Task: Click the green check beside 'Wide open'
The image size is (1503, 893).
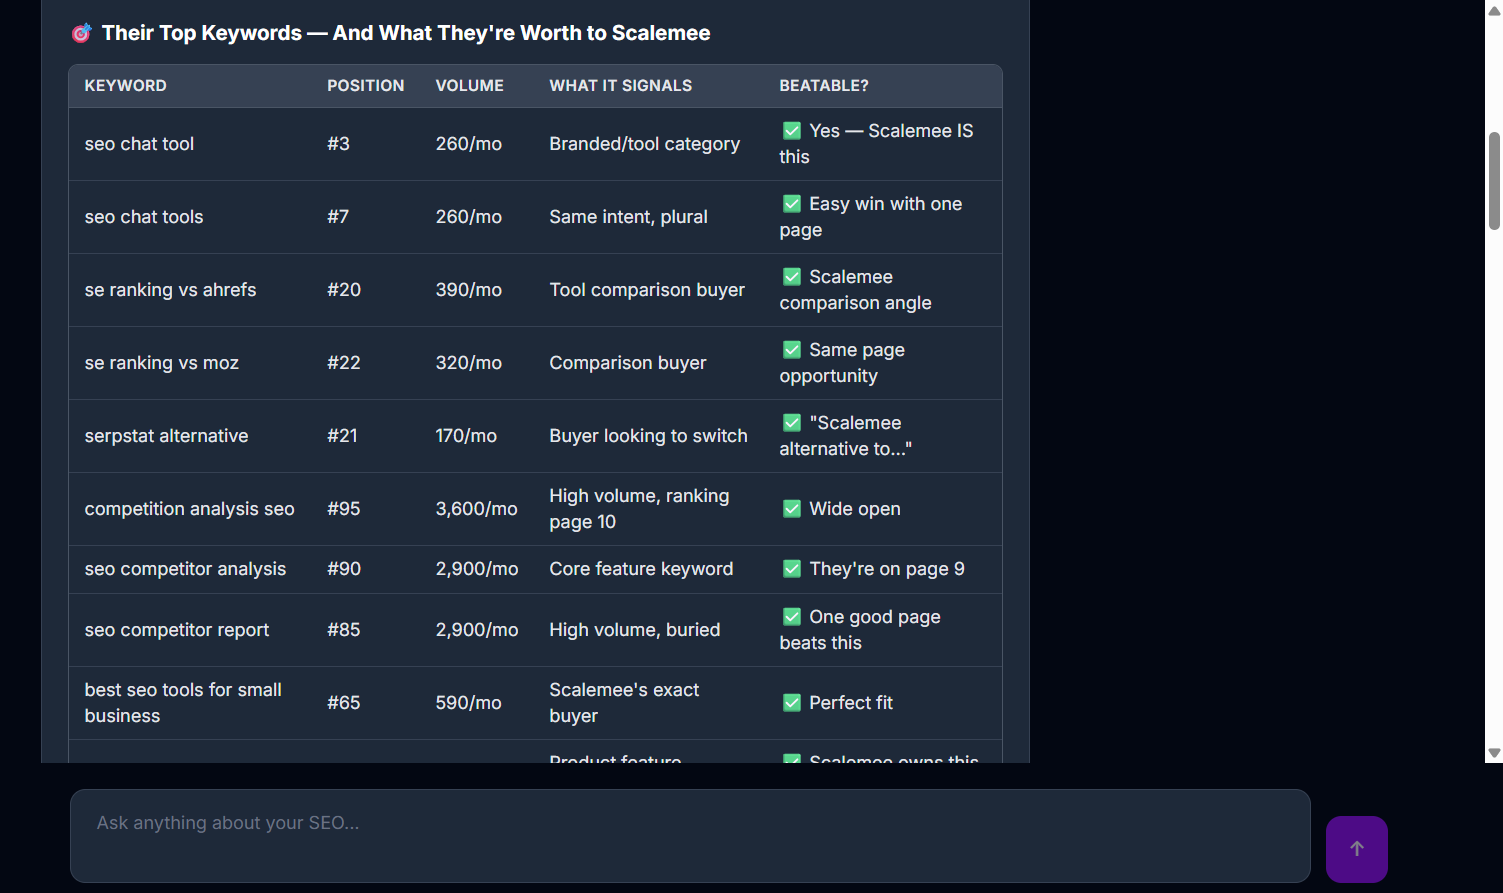Action: pyautogui.click(x=792, y=509)
